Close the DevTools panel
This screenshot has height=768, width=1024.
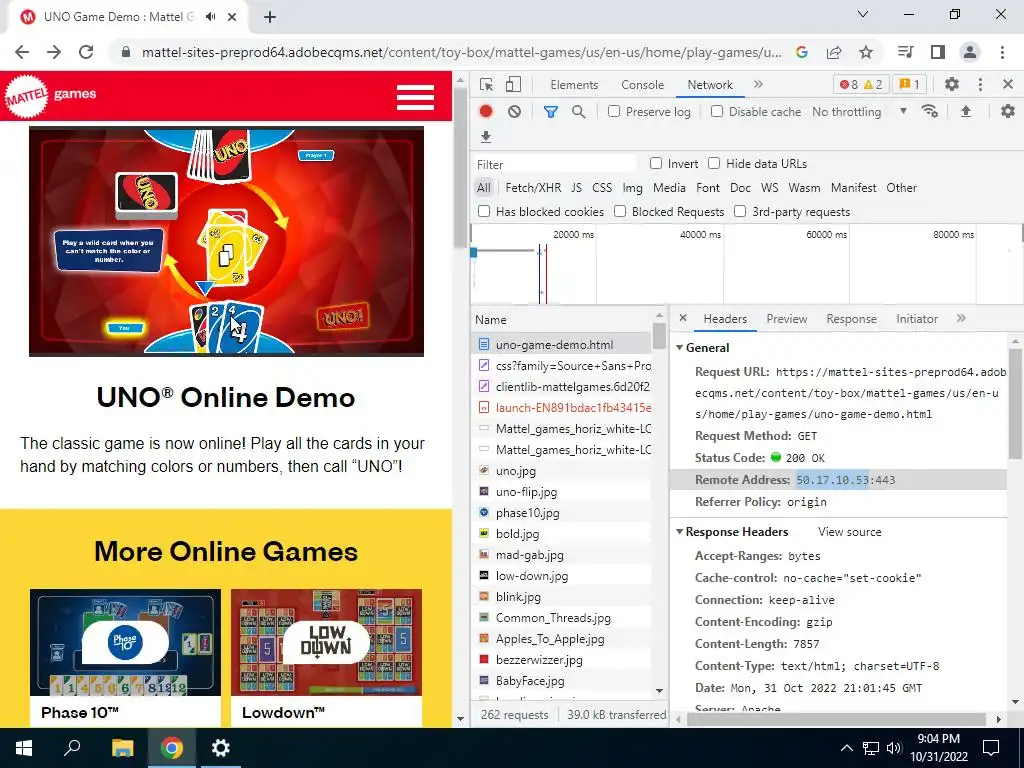point(1008,84)
